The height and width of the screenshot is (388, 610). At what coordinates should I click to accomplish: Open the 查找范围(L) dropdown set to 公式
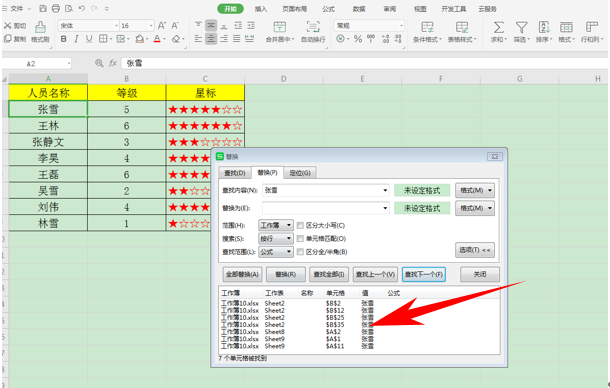click(276, 252)
